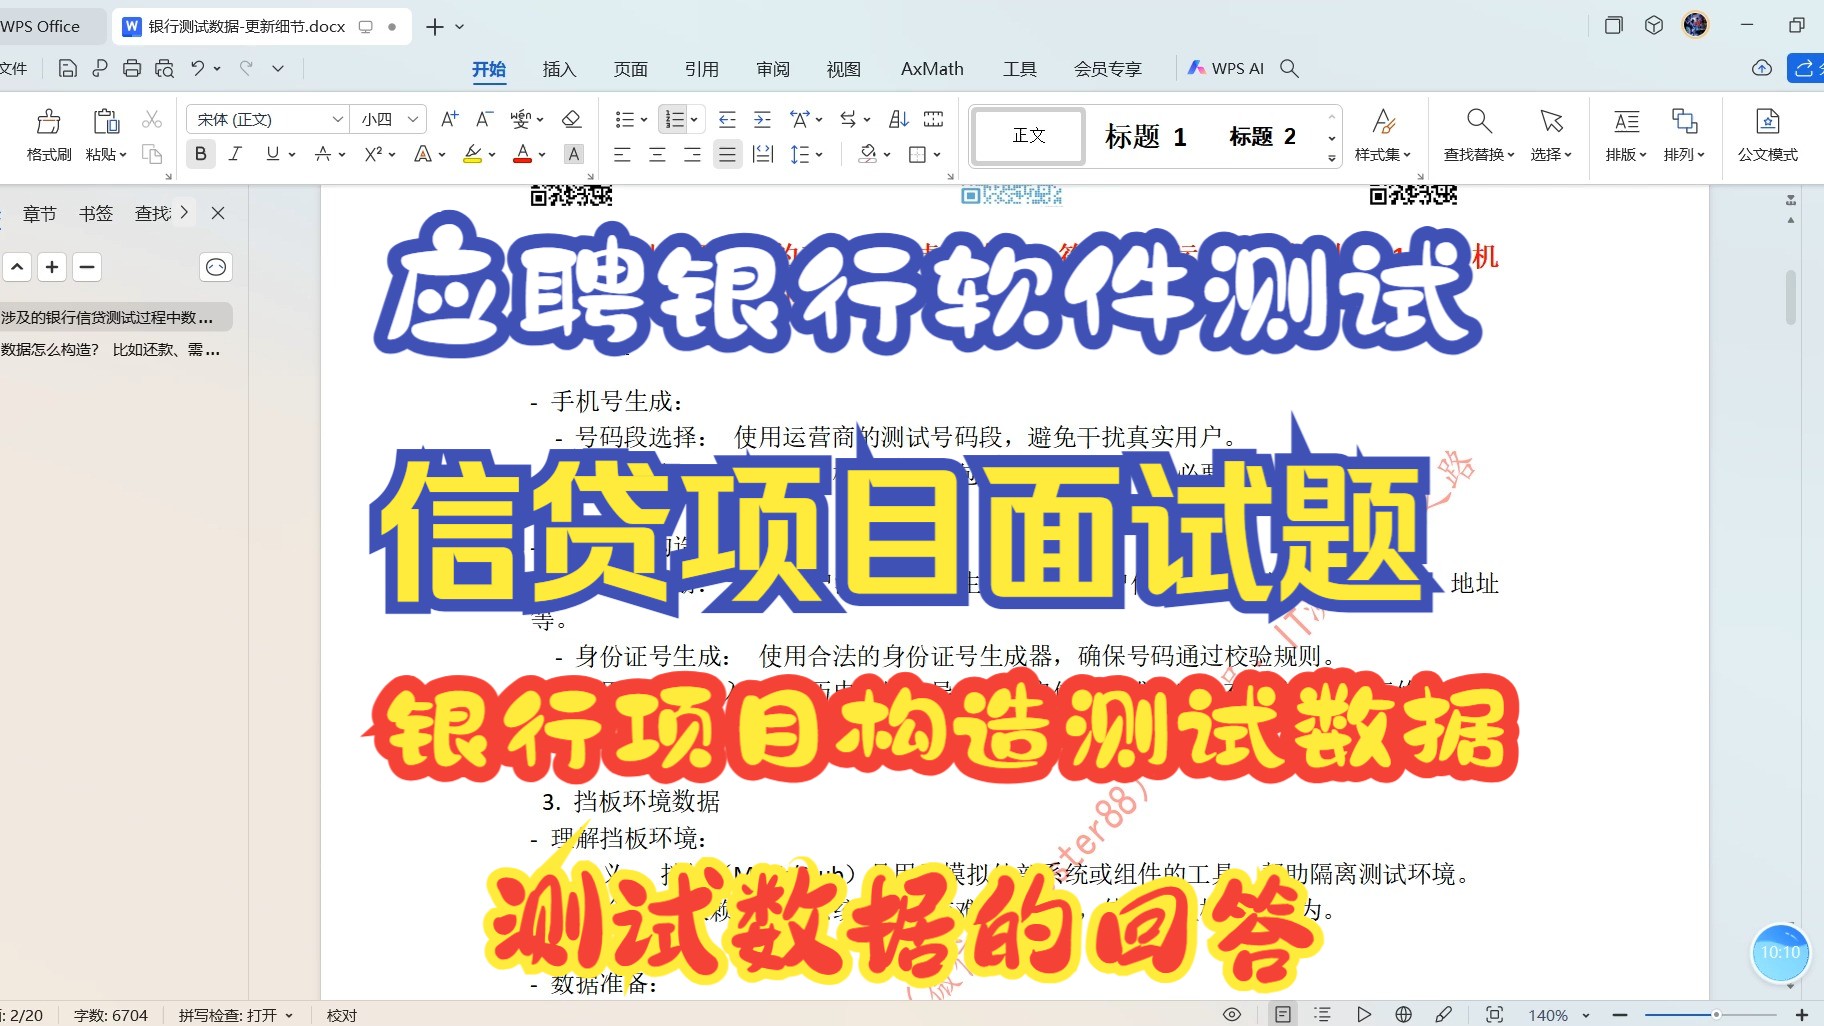Pick the red font color swatch
The height and width of the screenshot is (1026, 1824).
[522, 154]
